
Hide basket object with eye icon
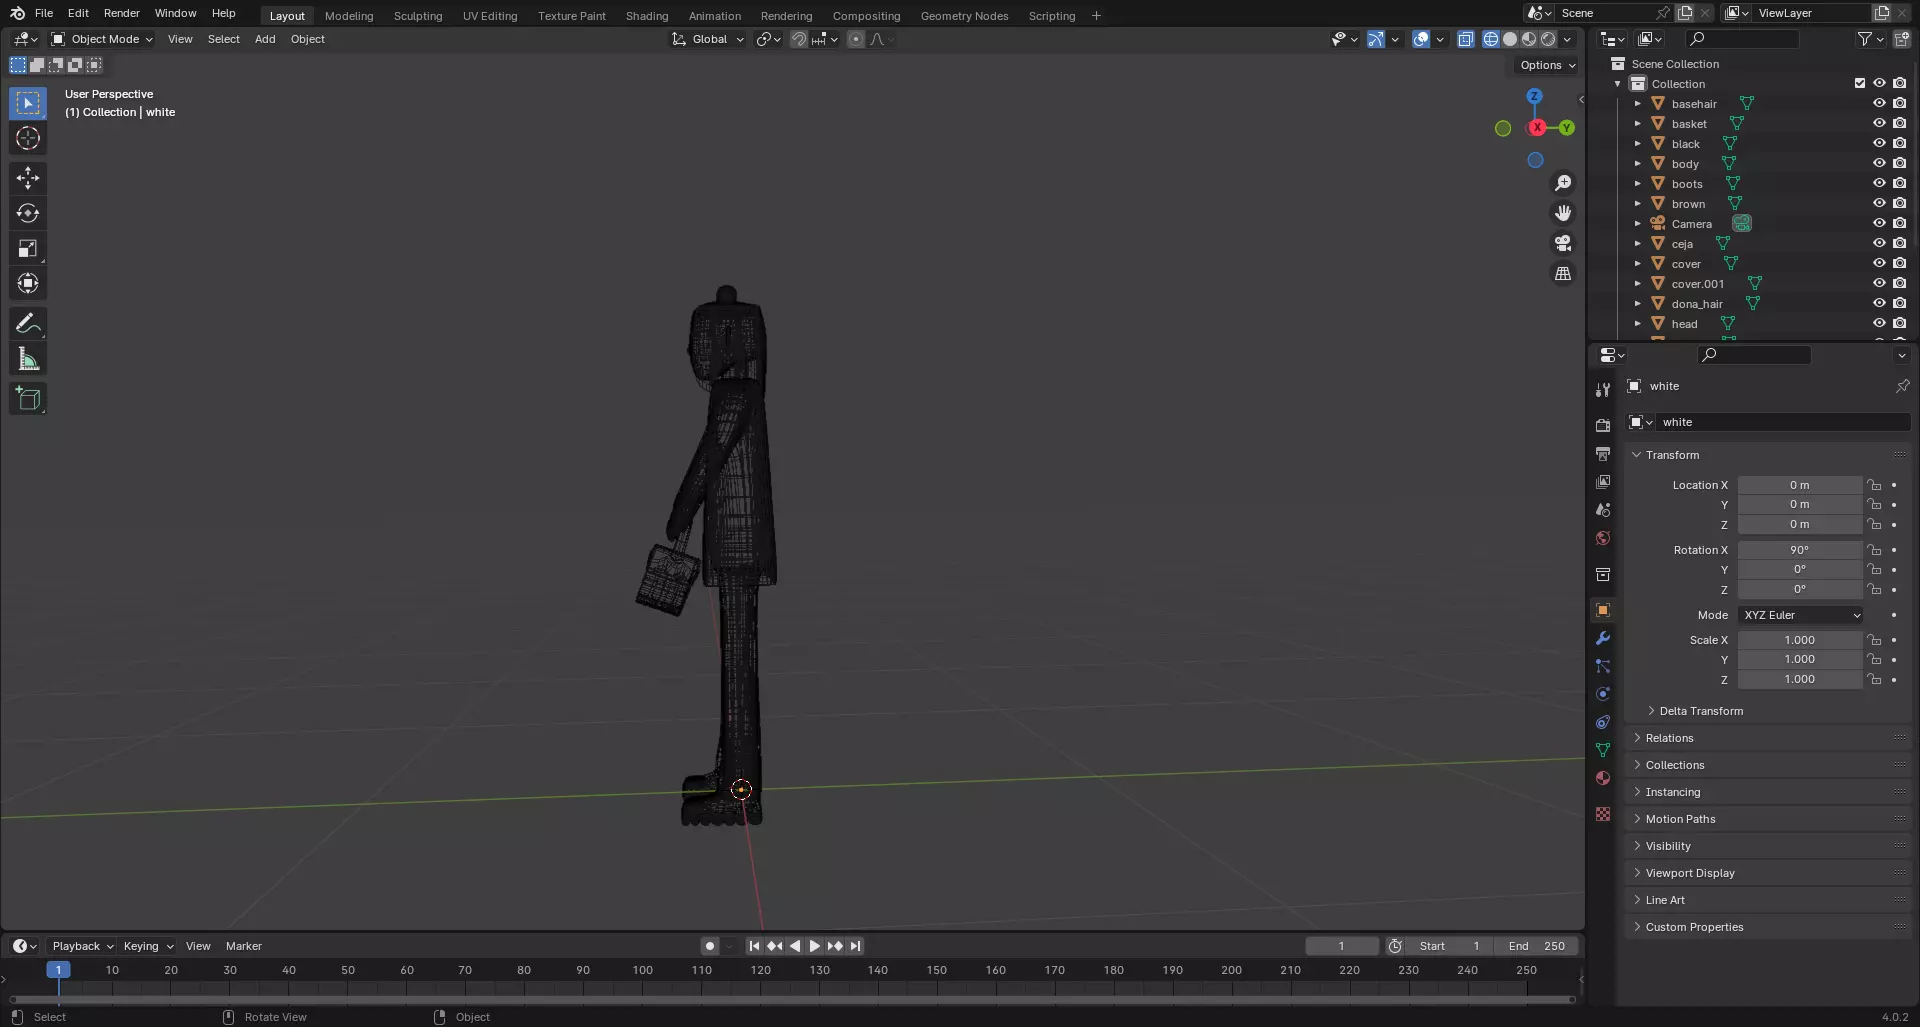pos(1879,123)
